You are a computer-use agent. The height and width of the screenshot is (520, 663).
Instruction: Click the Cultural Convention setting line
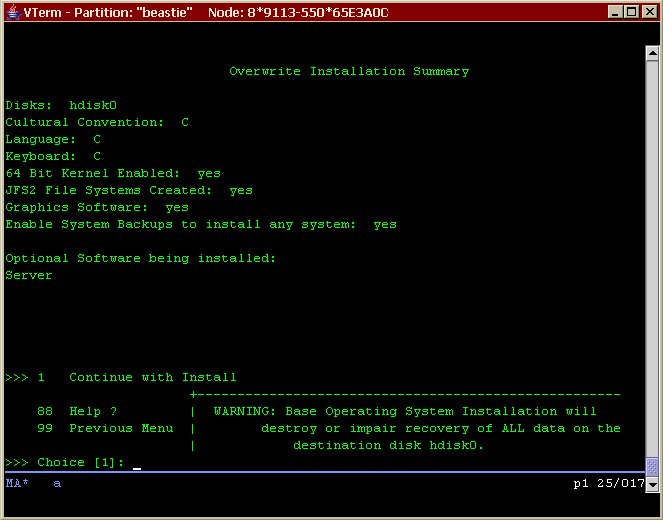pos(97,123)
